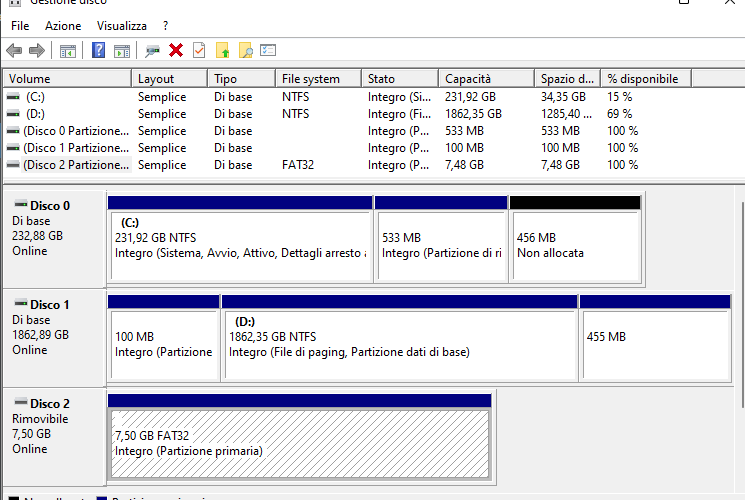This screenshot has width=745, height=500.
Task: Click the 231,92 GB capacity cell
Action: 470,97
